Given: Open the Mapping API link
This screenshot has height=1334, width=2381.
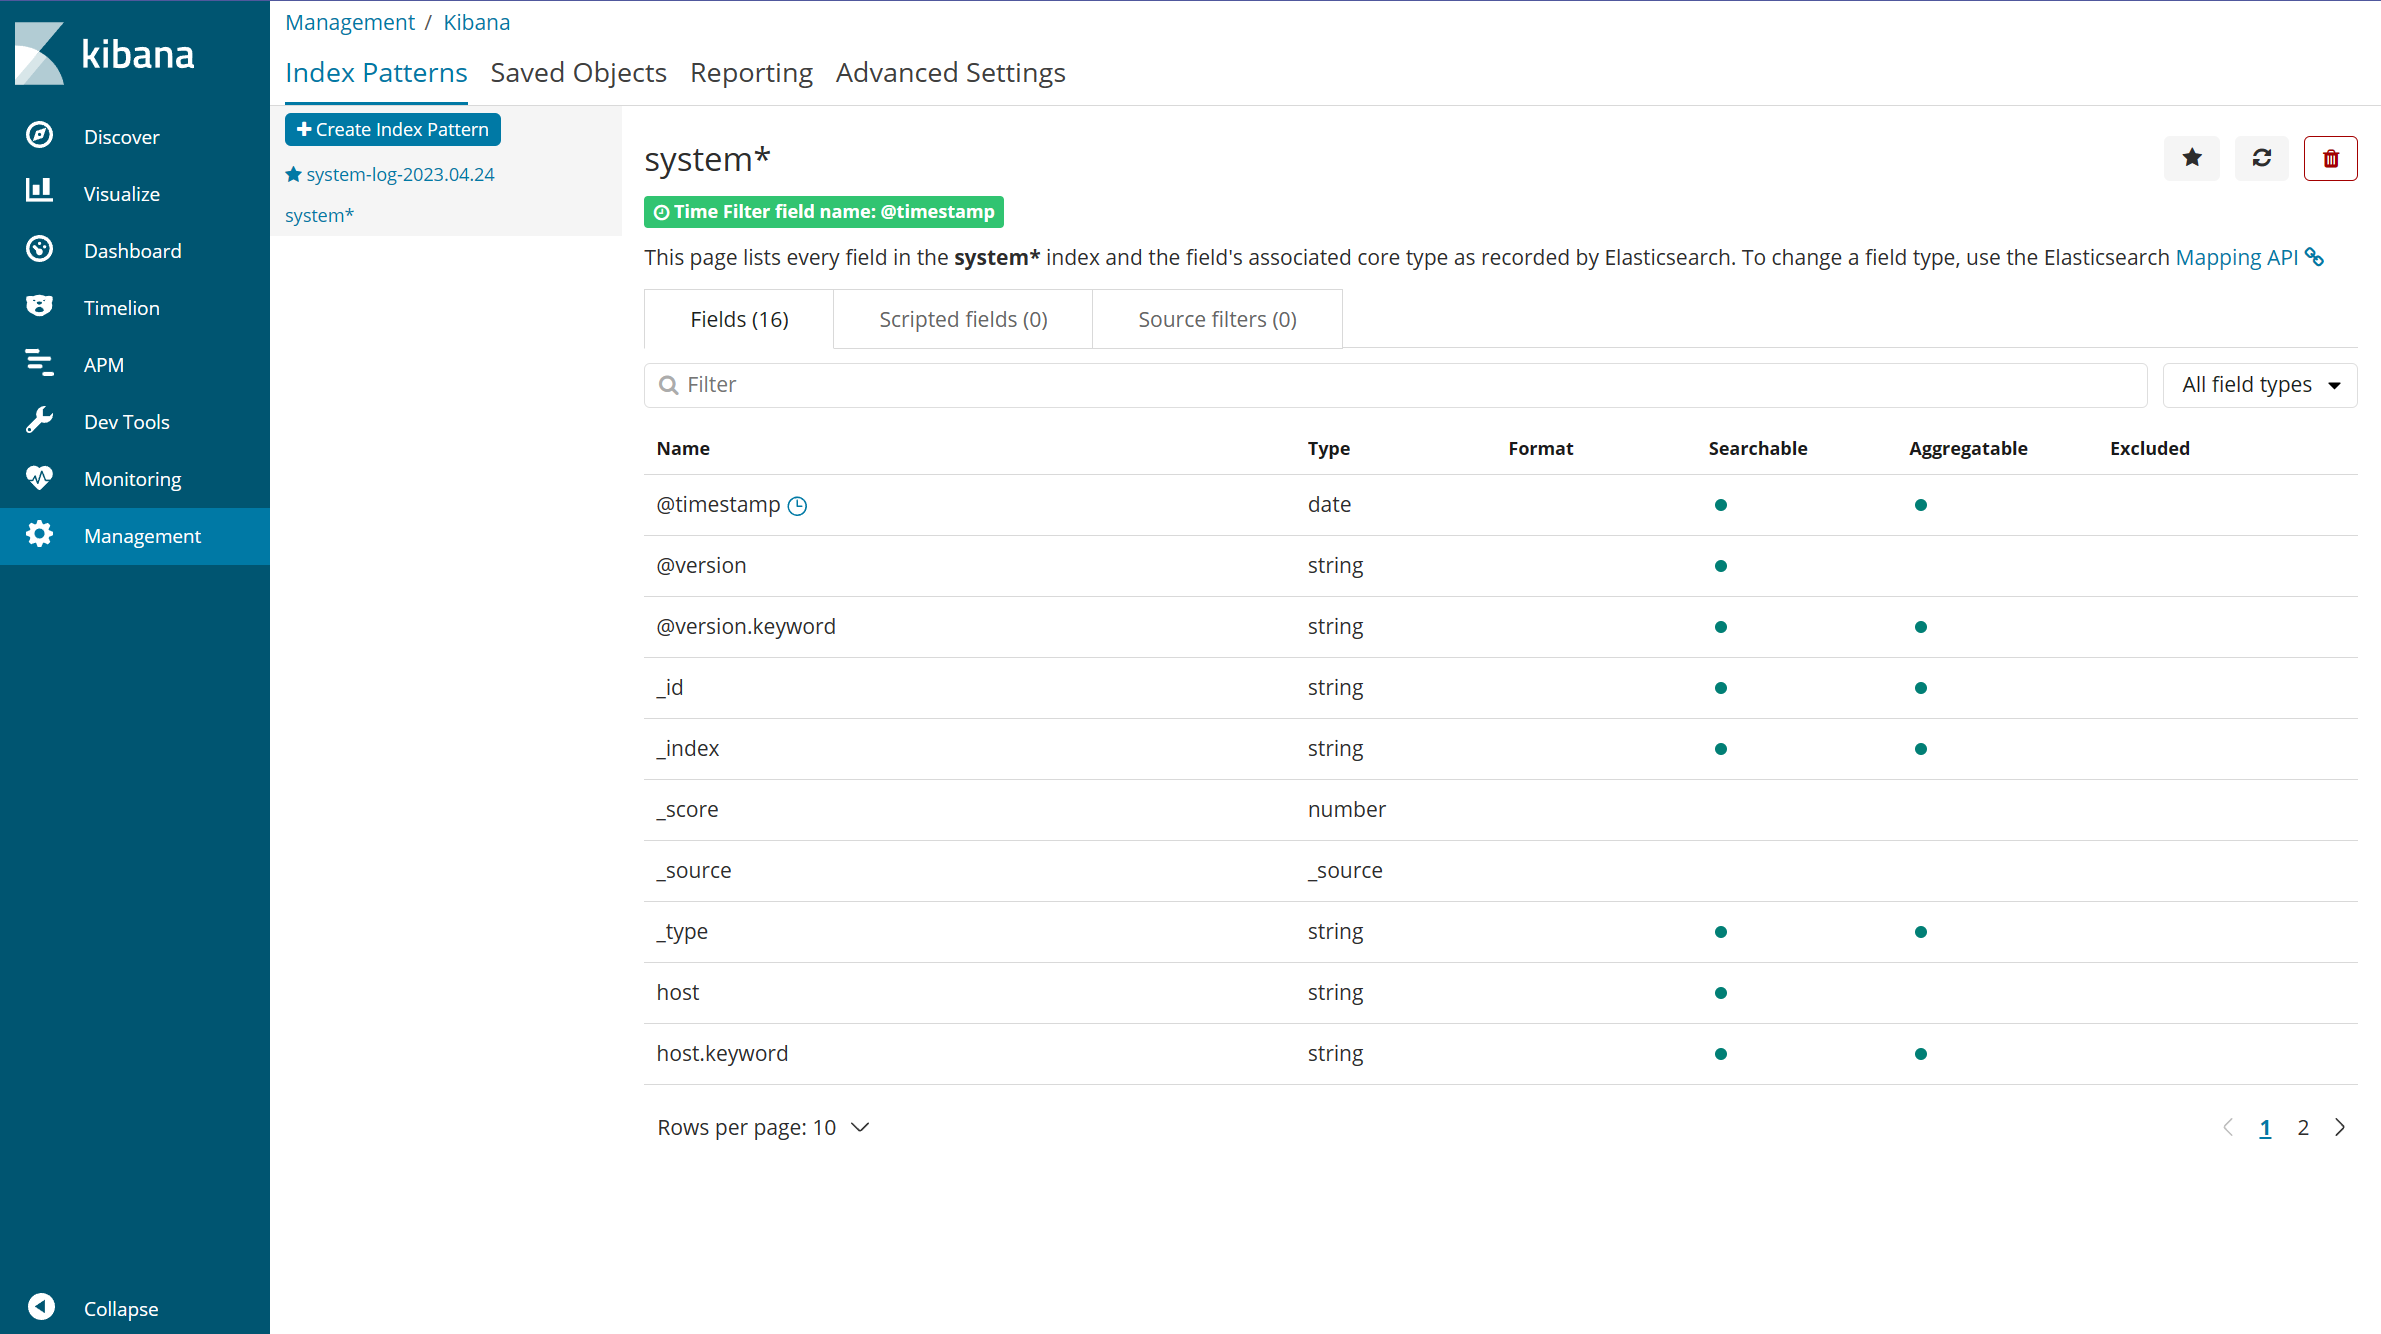Looking at the screenshot, I should click(x=2236, y=258).
